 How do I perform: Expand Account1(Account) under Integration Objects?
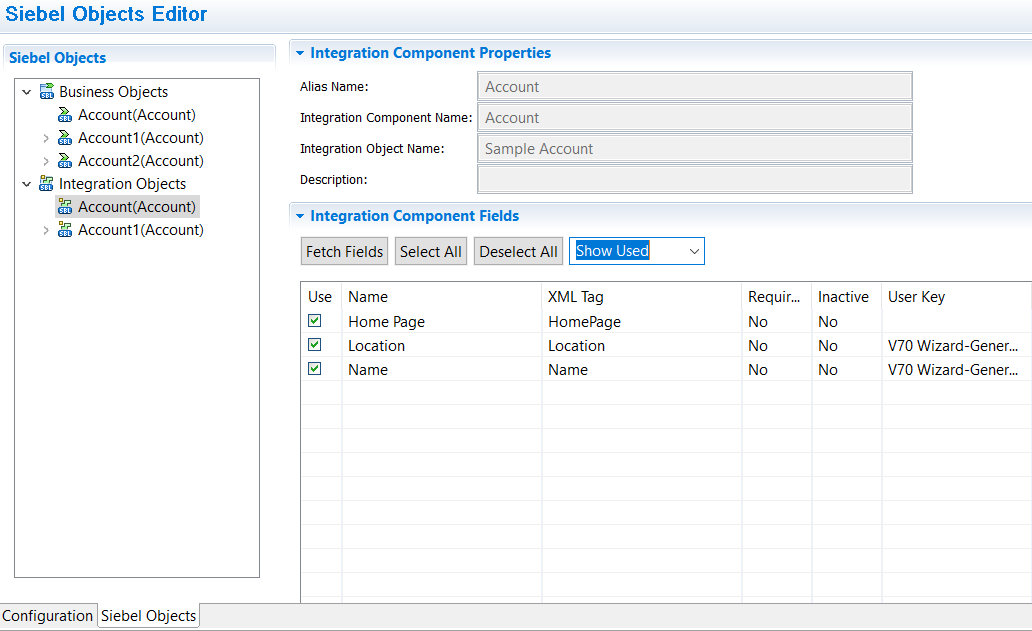(45, 230)
